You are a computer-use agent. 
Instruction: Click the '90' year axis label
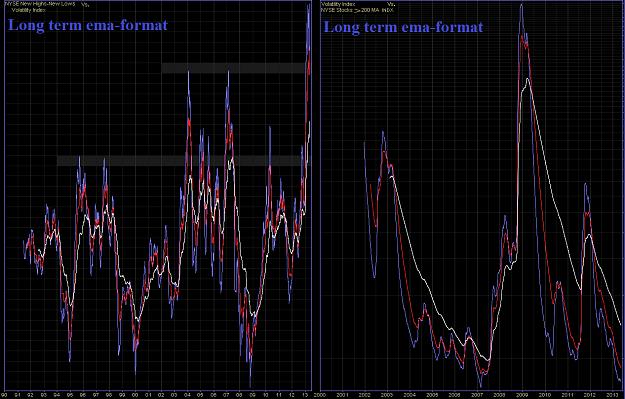pos(4,395)
